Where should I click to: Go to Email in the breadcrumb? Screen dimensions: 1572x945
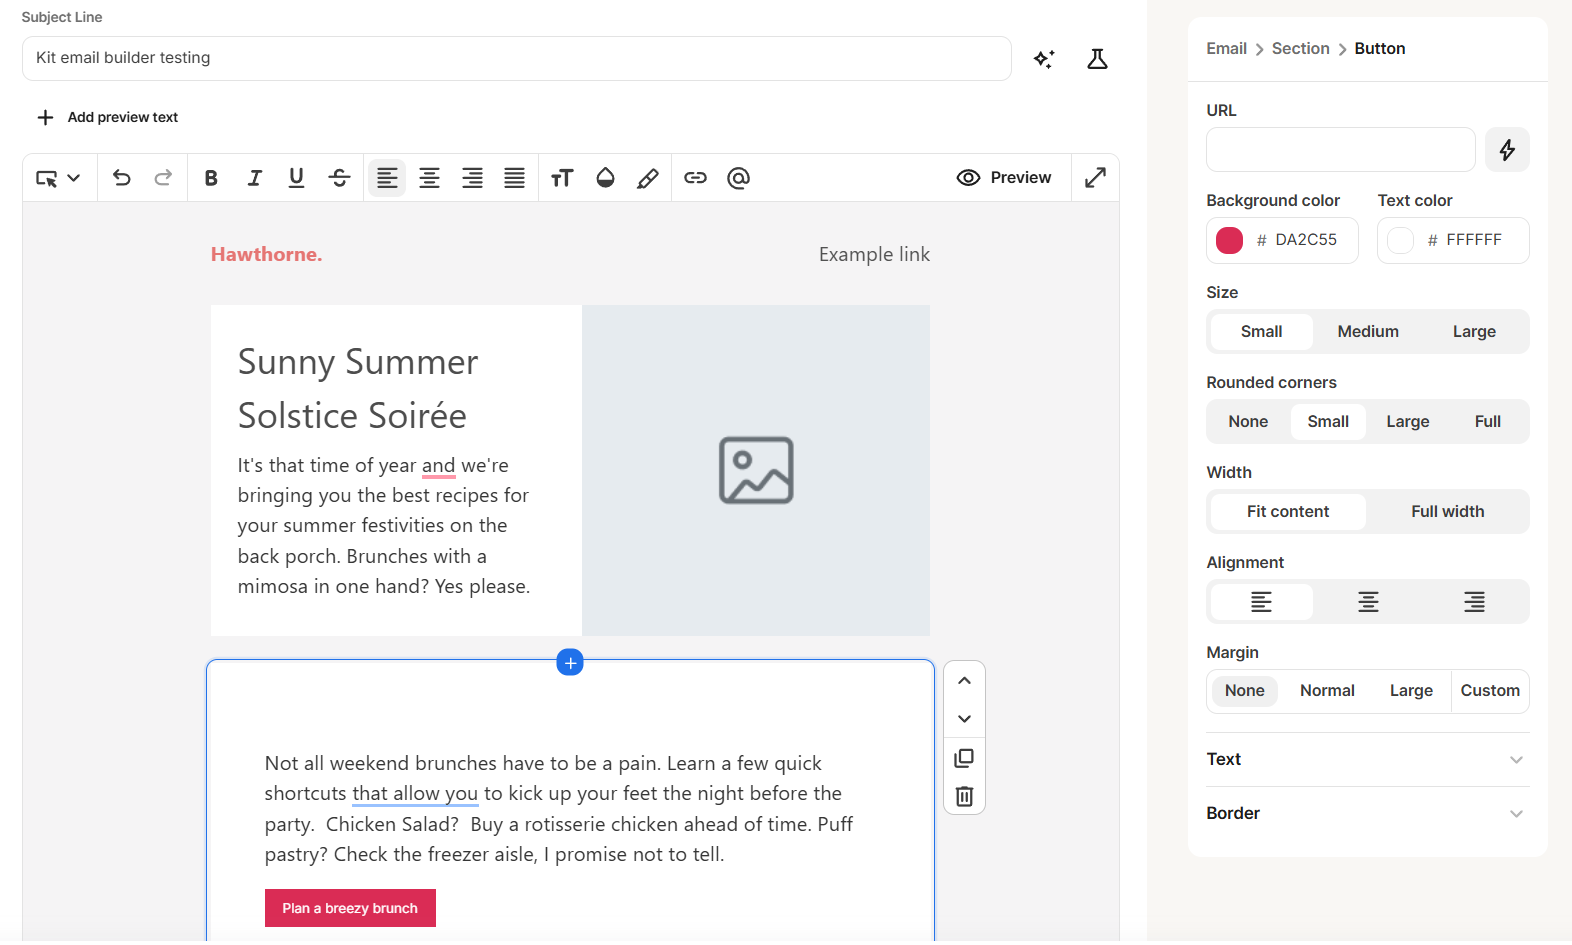tap(1226, 49)
